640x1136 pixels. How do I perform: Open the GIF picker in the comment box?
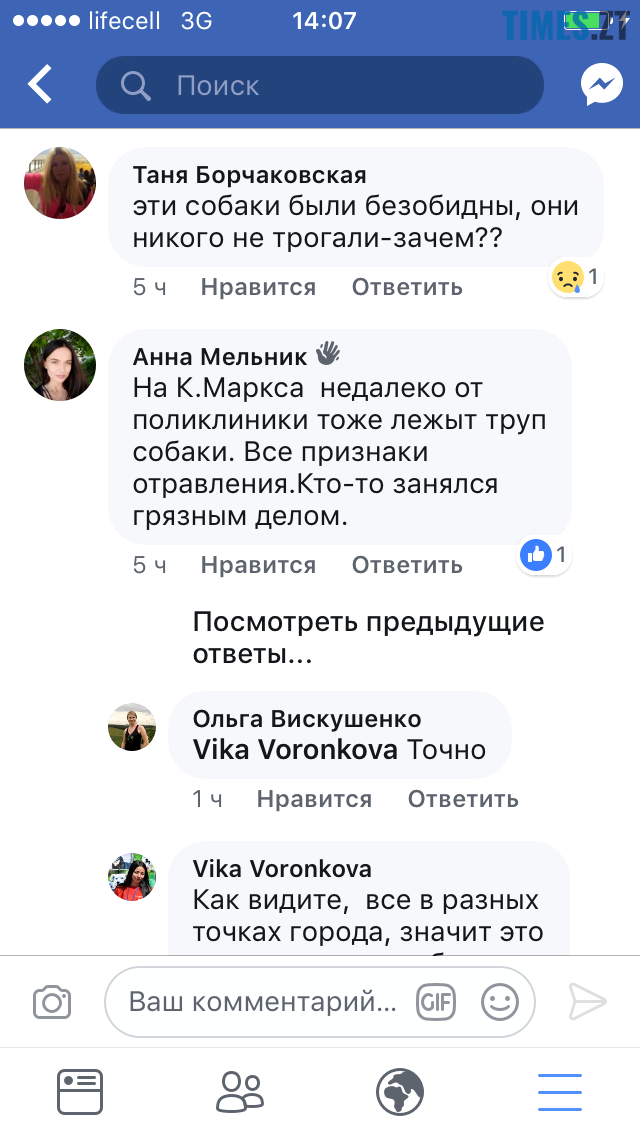436,1001
